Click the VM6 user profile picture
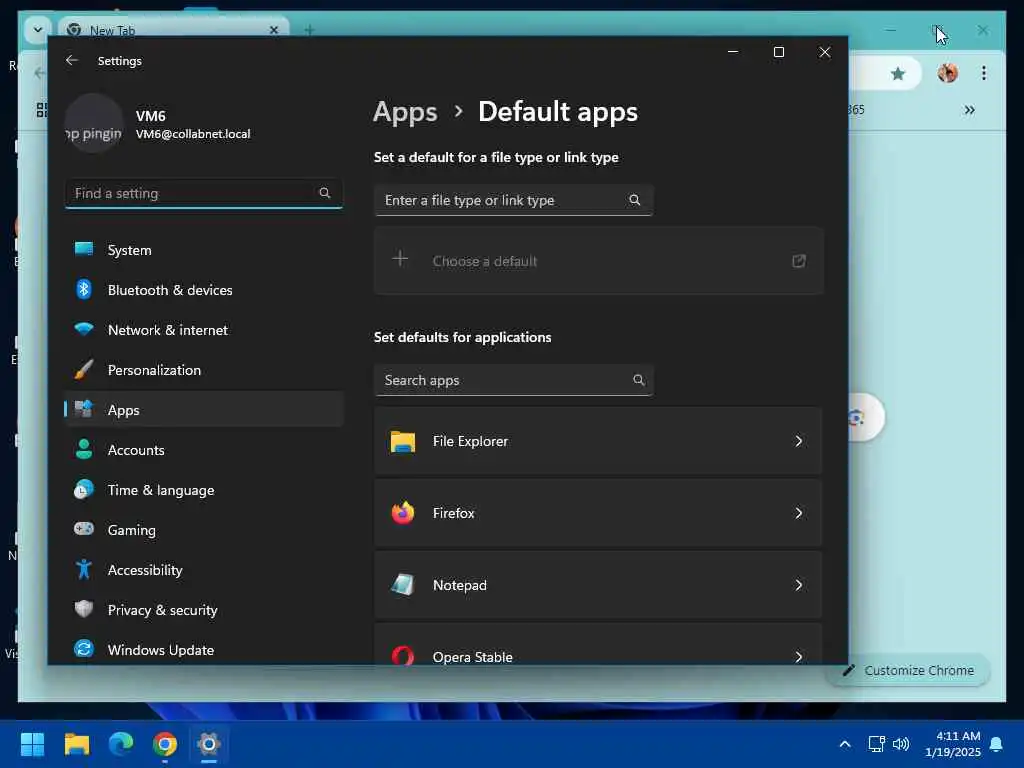Screen dimensions: 1024x768 point(94,123)
